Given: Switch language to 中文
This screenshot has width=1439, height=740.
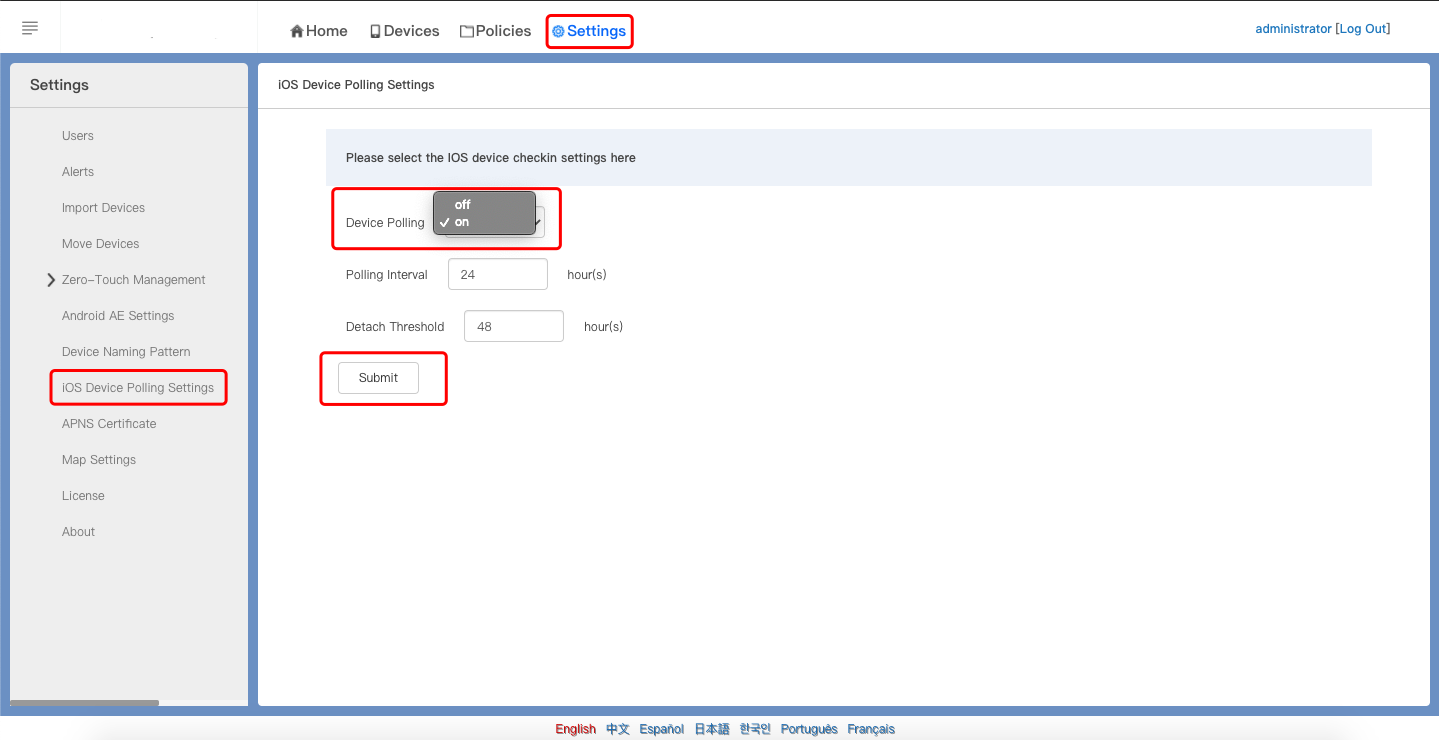Looking at the screenshot, I should [618, 729].
